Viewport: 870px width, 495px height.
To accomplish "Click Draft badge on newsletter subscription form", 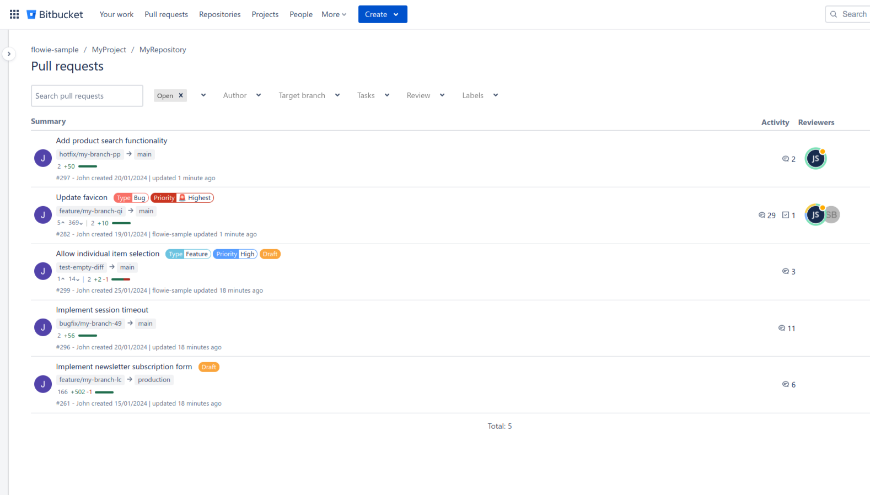I will pyautogui.click(x=209, y=367).
